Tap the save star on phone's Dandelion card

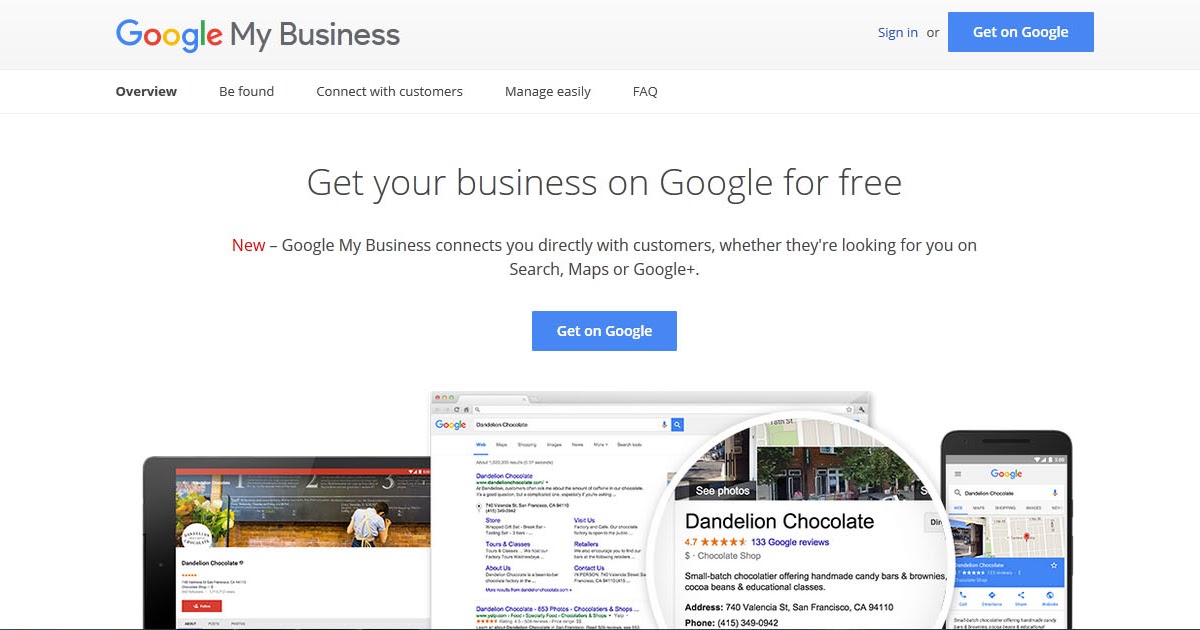coord(1054,565)
